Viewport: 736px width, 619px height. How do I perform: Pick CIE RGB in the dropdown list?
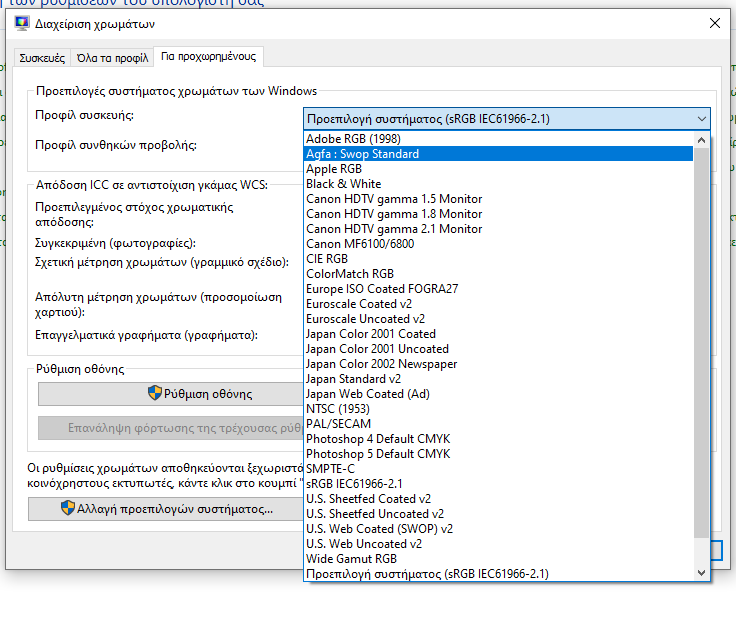pos(499,259)
